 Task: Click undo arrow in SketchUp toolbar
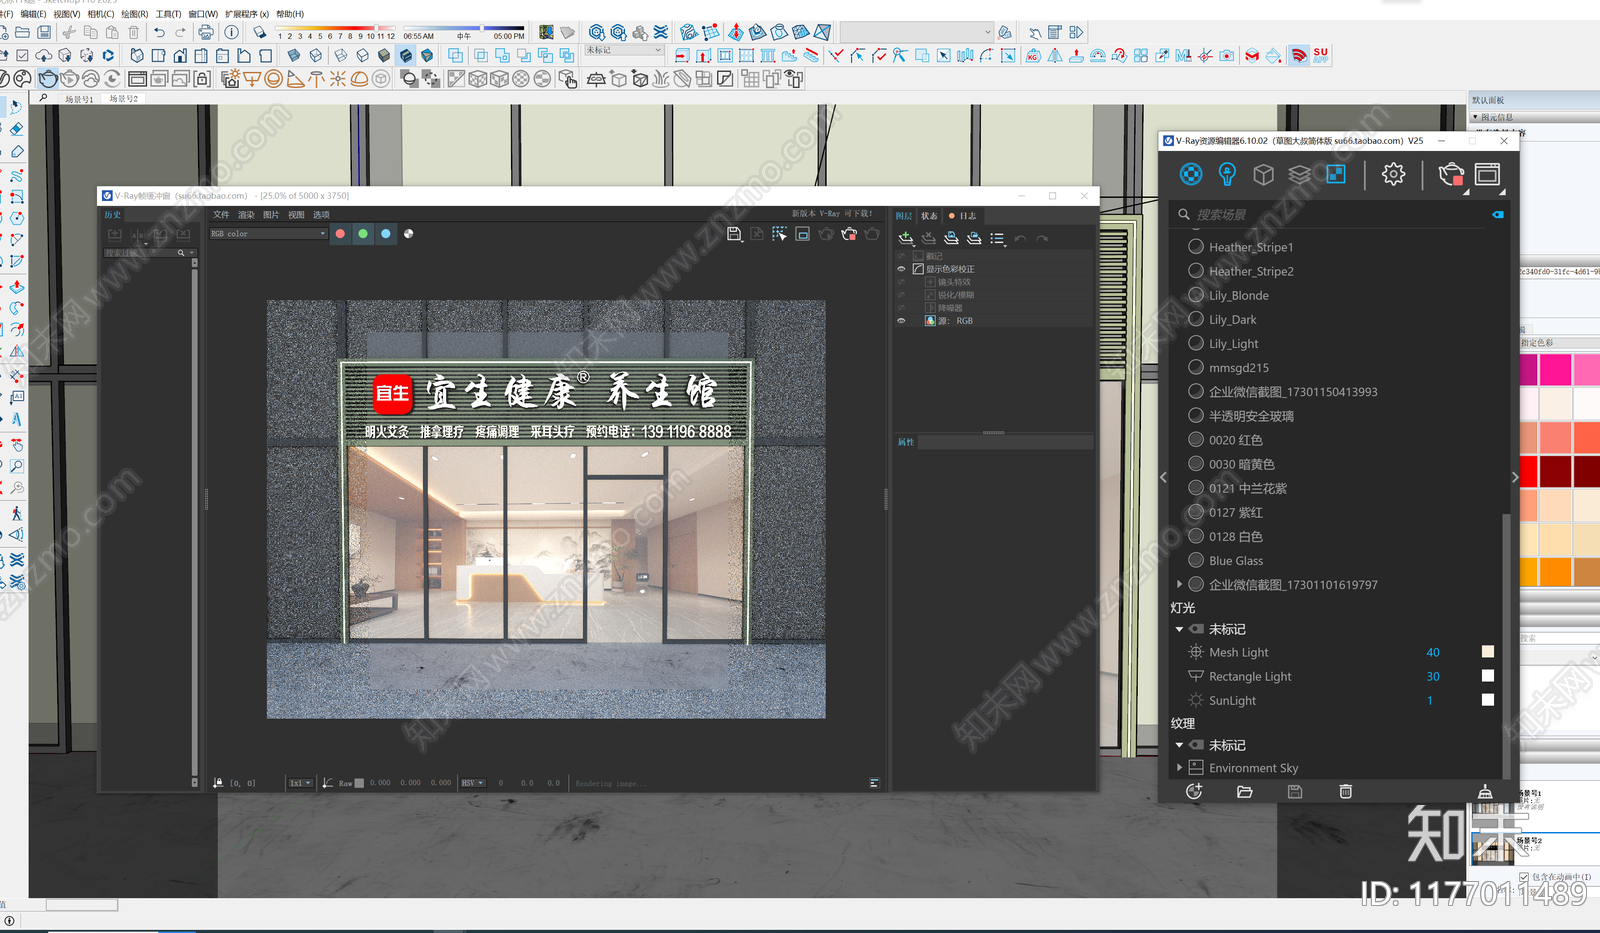point(159,32)
